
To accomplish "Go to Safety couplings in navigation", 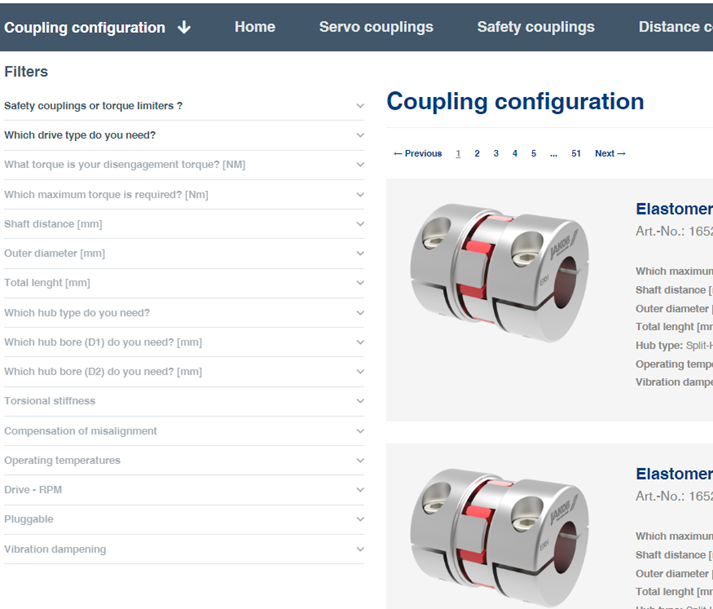I will [536, 27].
